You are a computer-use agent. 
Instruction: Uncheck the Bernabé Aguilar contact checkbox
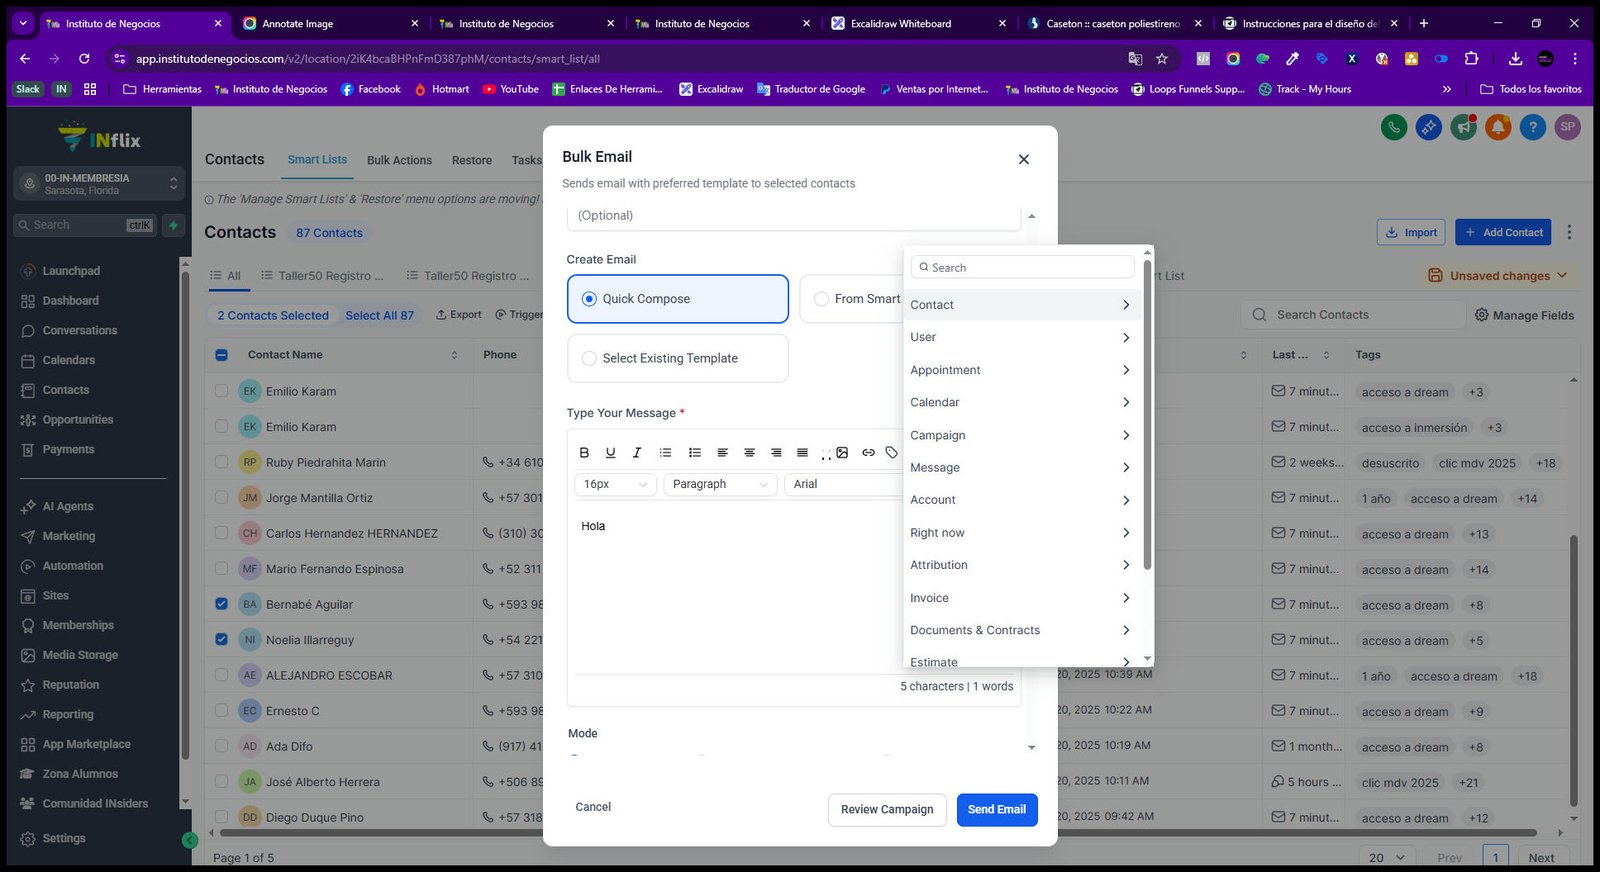point(222,604)
